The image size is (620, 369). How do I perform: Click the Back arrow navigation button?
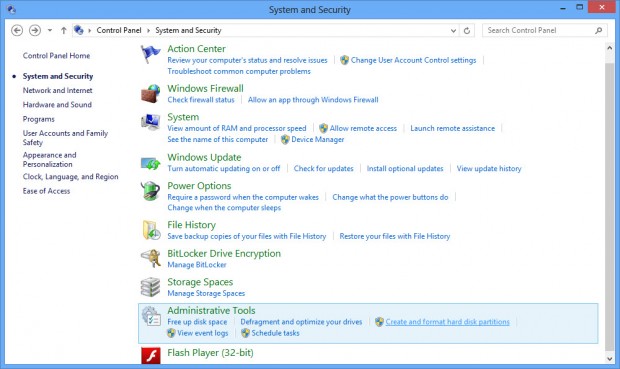coord(17,30)
